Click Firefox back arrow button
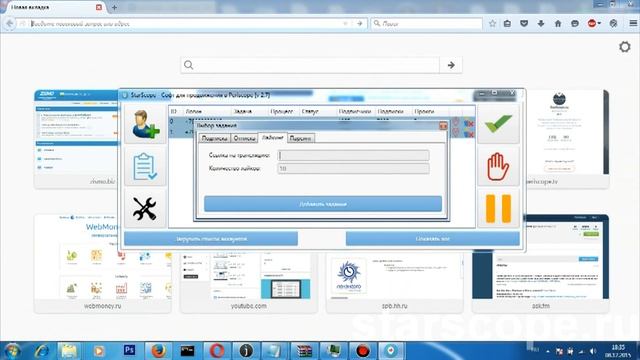This screenshot has width=640, height=360. click(x=9, y=24)
